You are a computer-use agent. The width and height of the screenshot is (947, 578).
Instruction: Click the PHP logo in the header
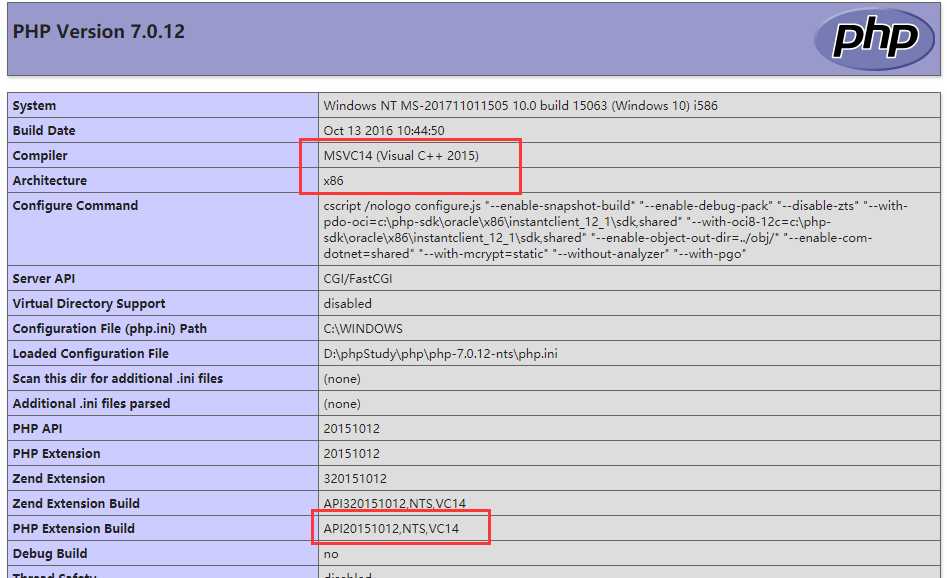pyautogui.click(x=874, y=39)
